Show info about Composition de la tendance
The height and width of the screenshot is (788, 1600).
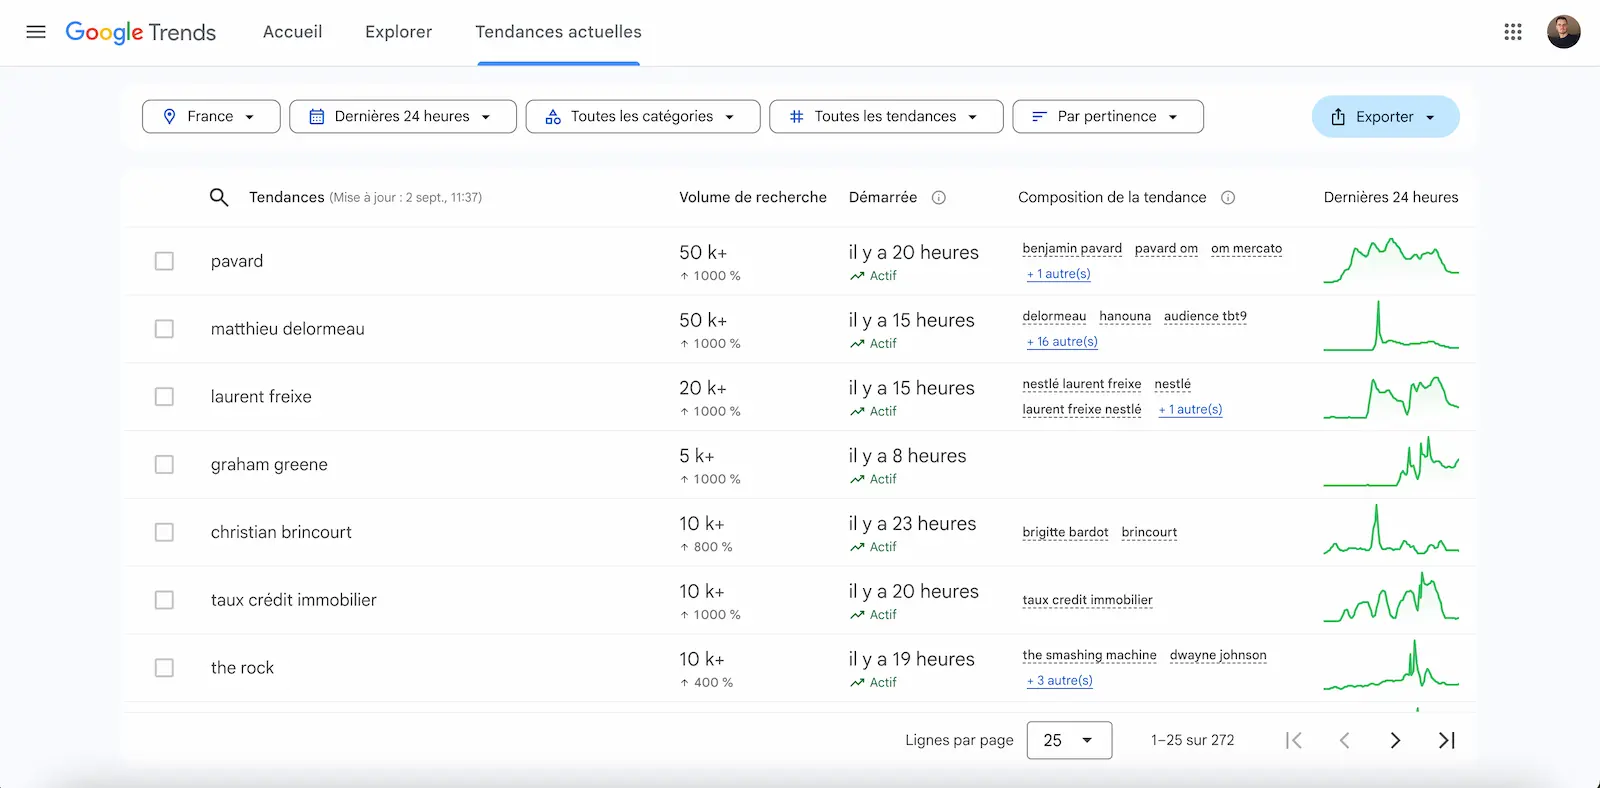[1228, 198]
